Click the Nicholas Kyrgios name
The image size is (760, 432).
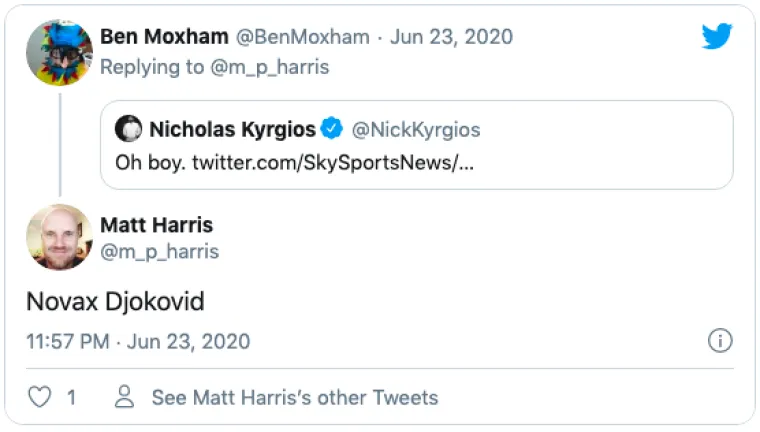(x=232, y=129)
